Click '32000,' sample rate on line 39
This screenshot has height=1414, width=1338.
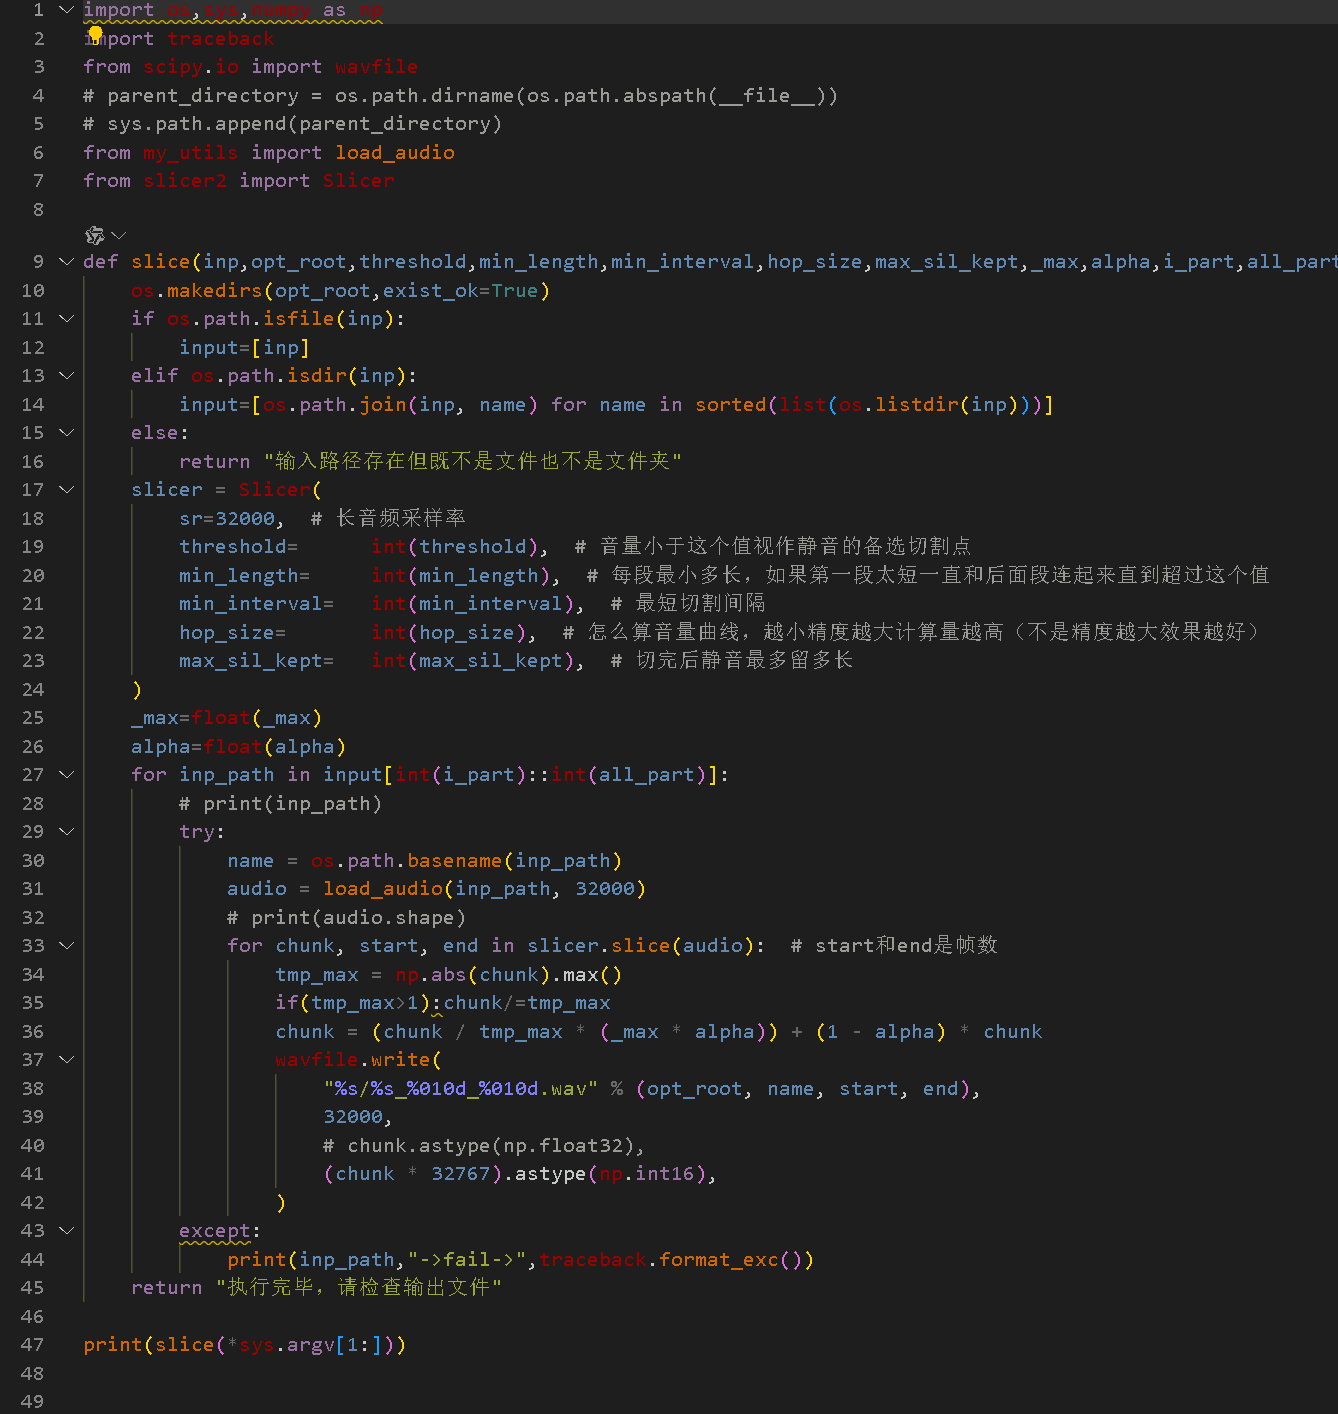point(359,1116)
